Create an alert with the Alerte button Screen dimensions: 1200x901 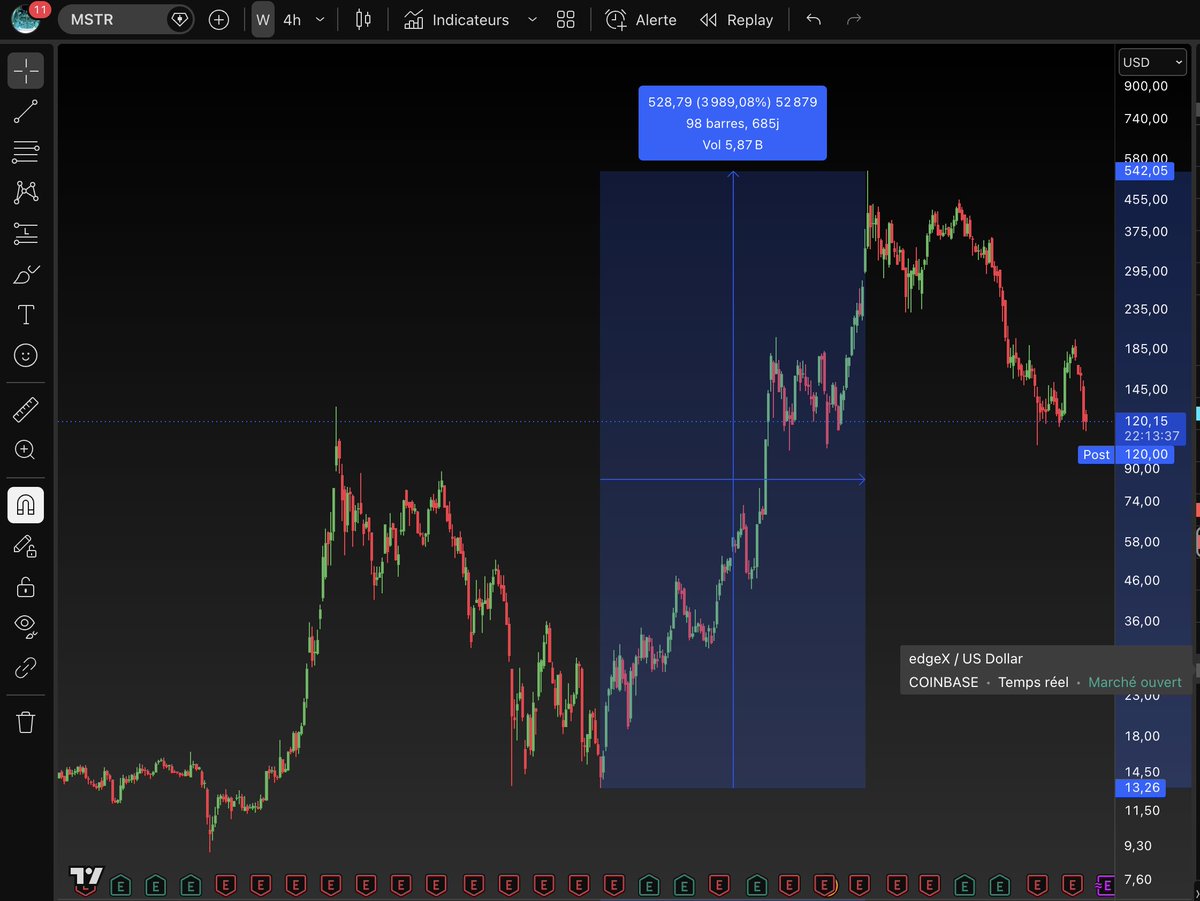click(x=641, y=20)
